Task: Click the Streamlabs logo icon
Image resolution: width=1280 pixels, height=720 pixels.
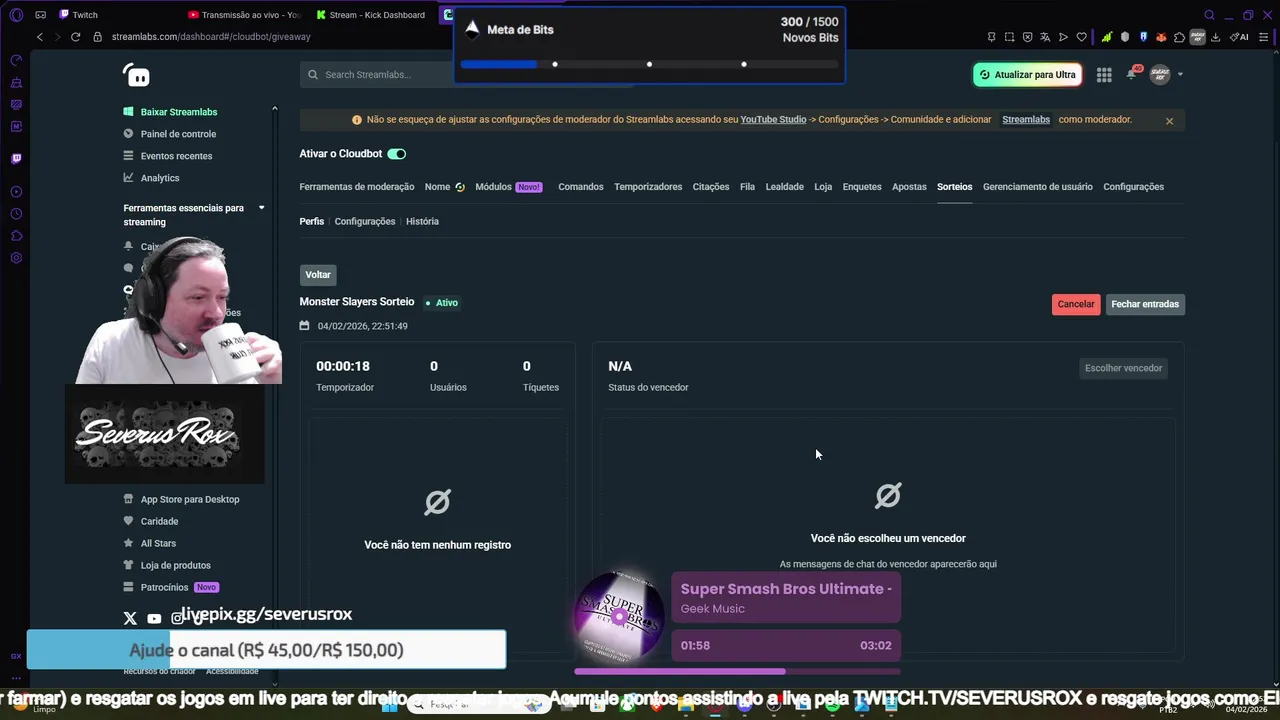Action: (x=136, y=75)
